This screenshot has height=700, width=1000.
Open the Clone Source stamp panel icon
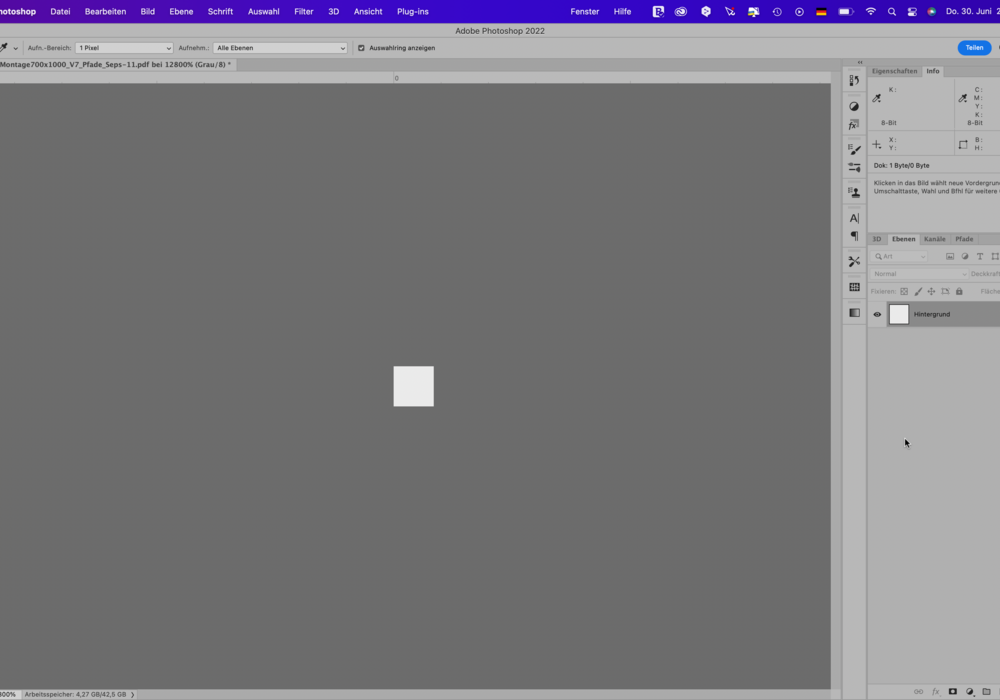click(854, 192)
